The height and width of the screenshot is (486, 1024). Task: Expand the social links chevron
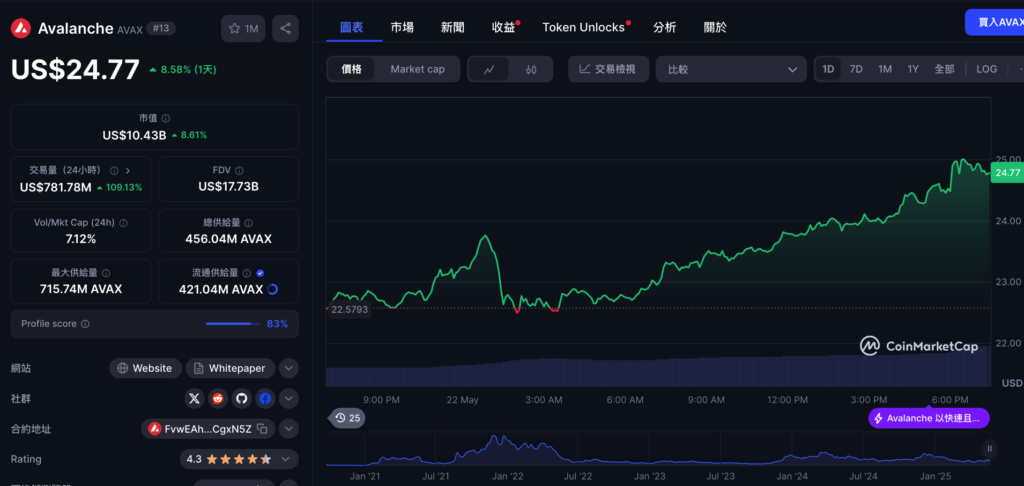pyautogui.click(x=289, y=399)
